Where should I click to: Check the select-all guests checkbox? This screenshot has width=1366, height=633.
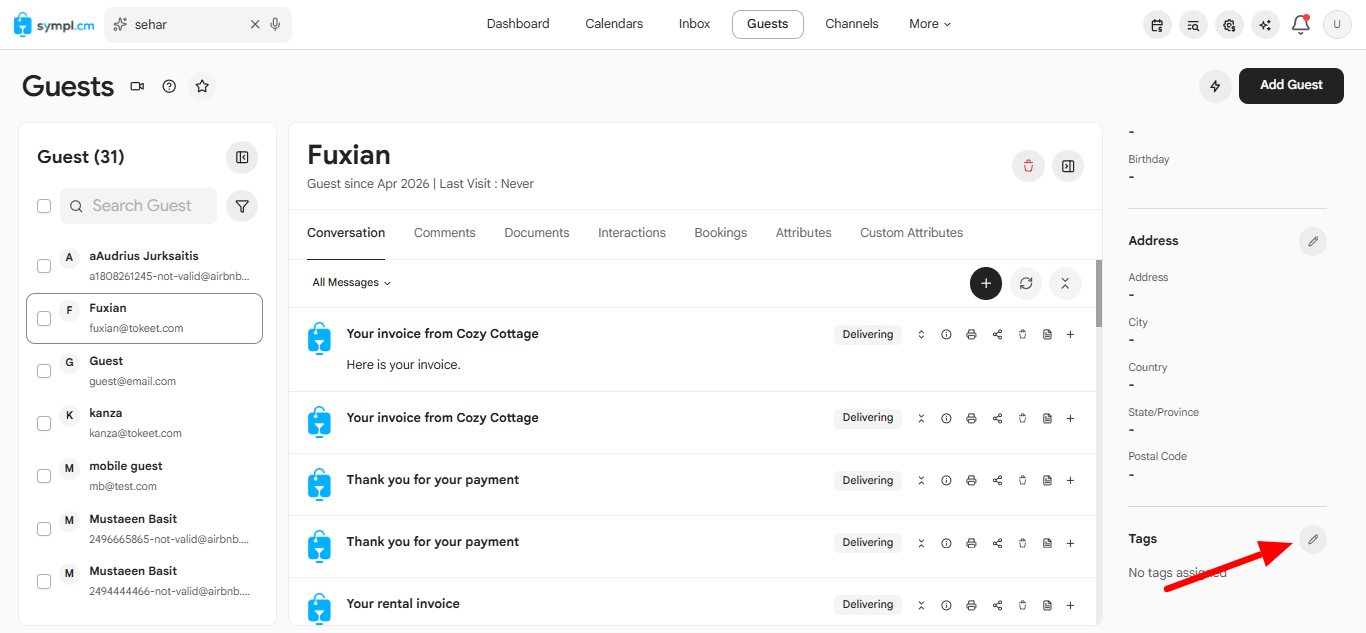(x=44, y=206)
